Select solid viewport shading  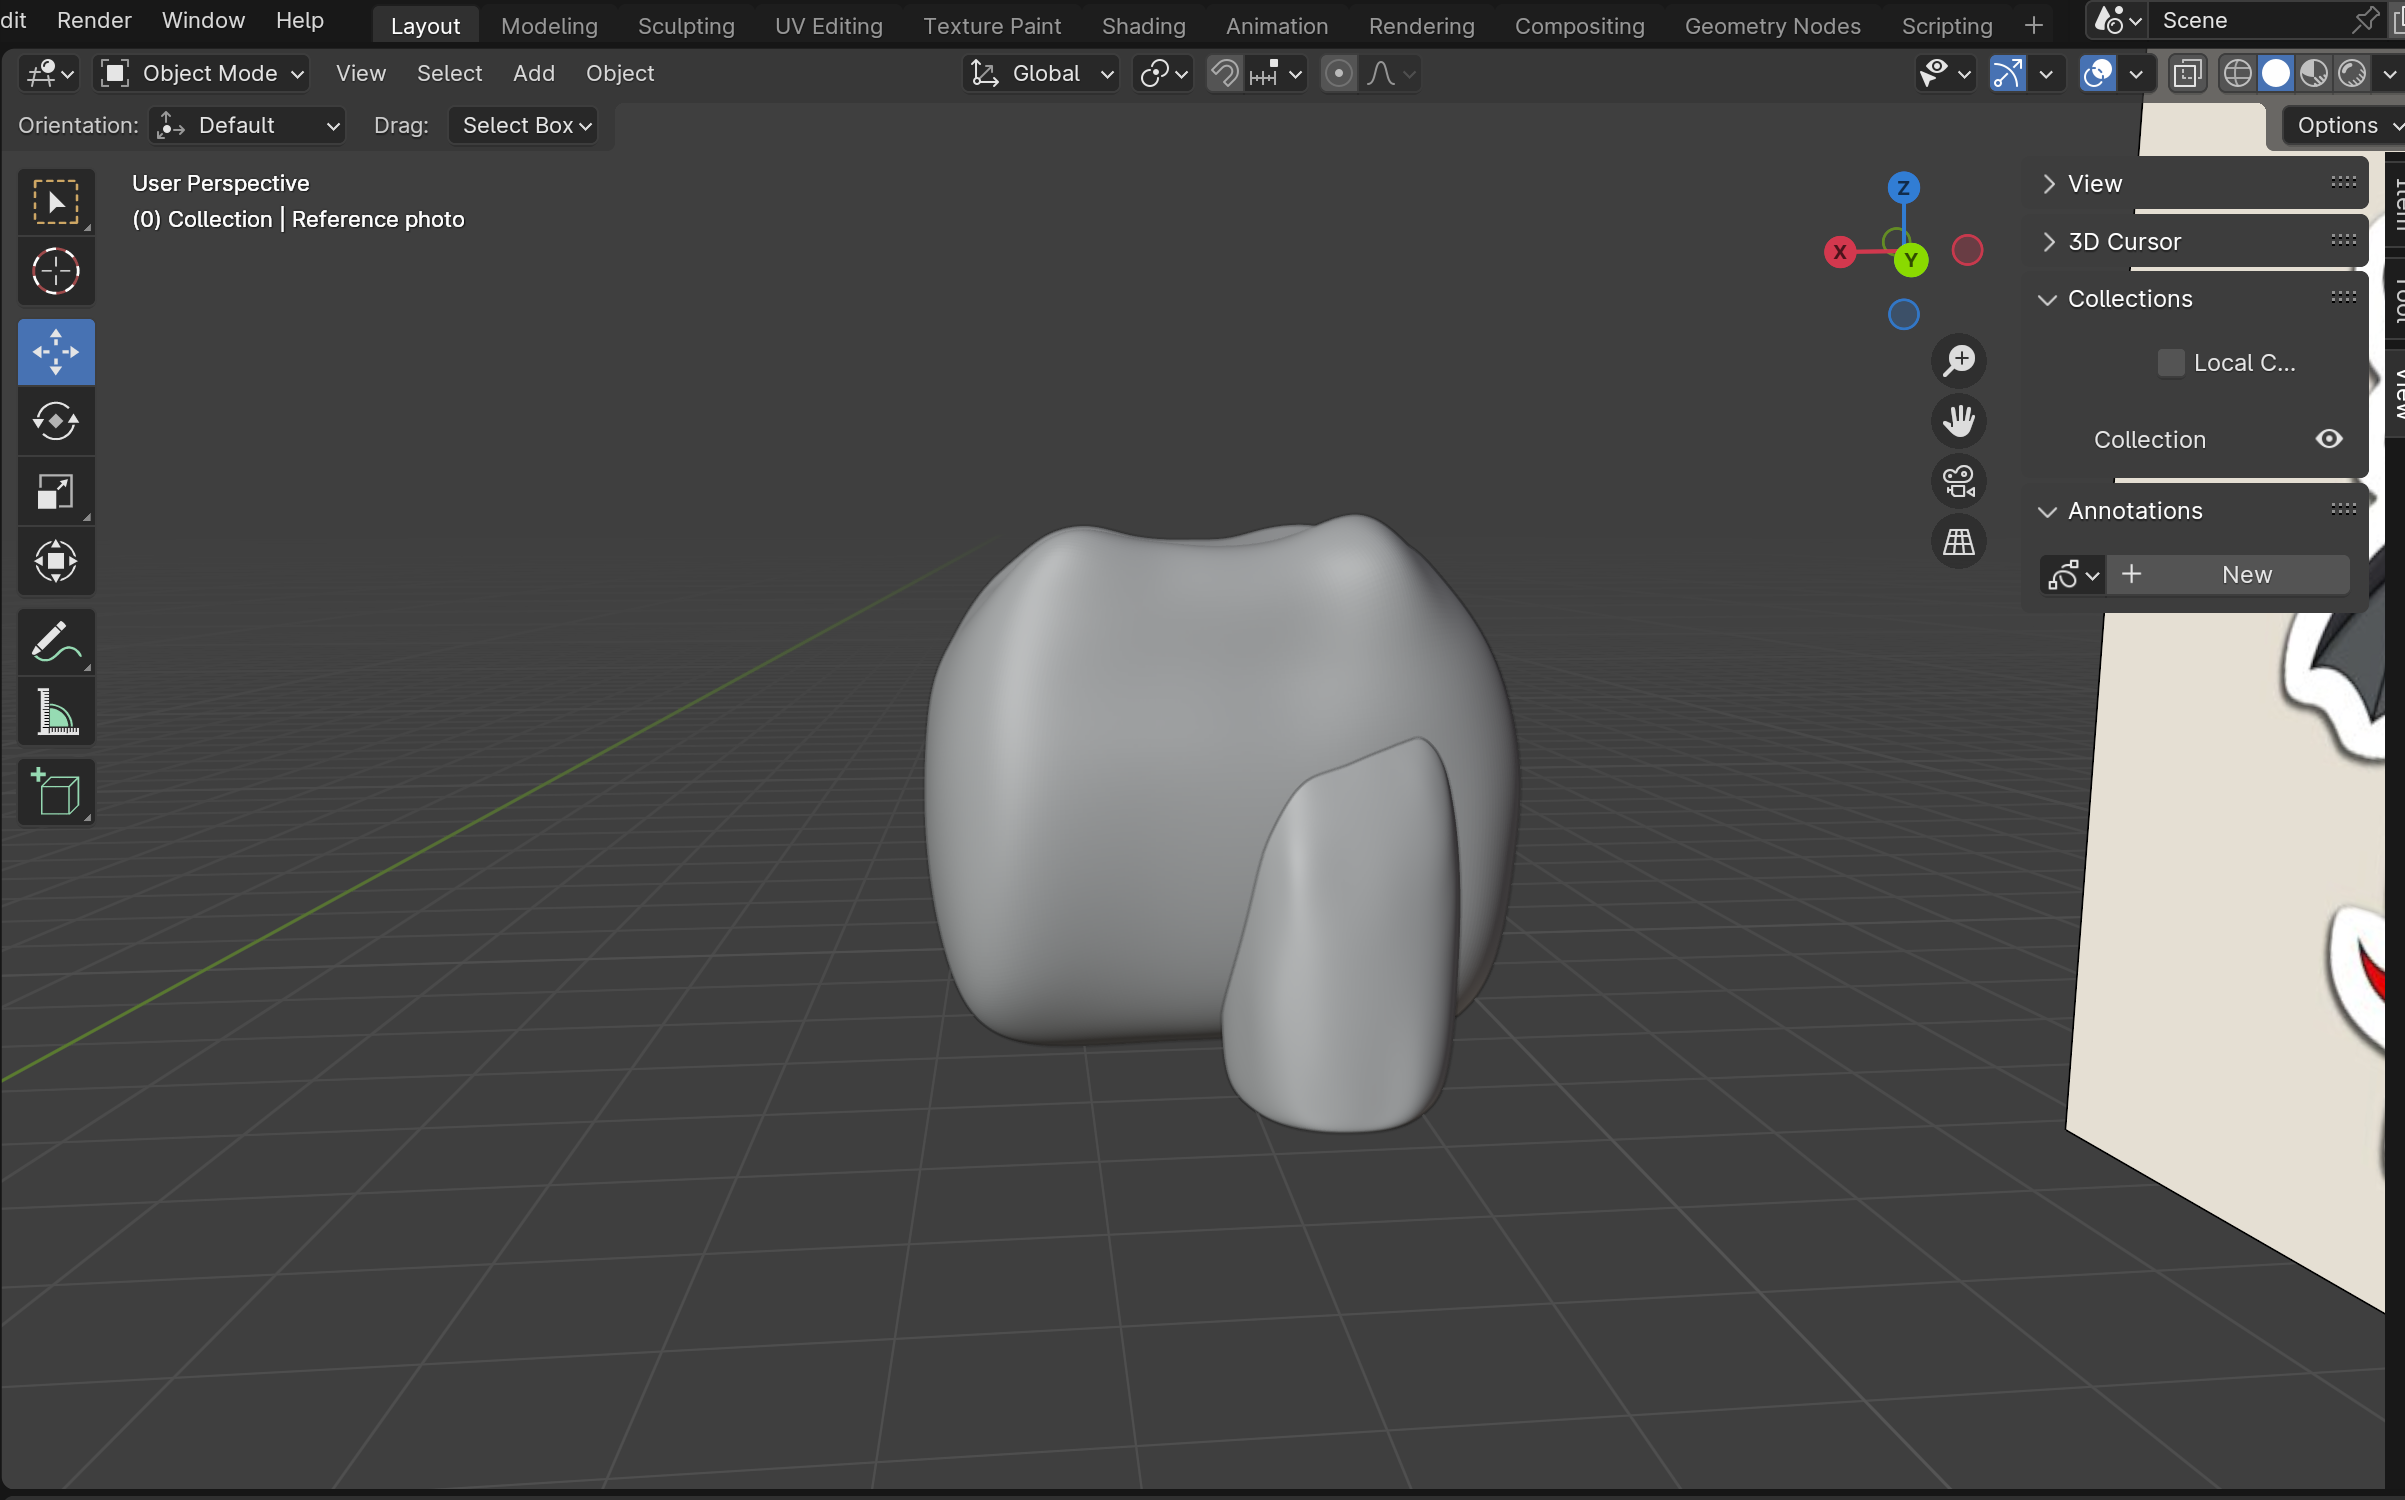coord(2276,73)
